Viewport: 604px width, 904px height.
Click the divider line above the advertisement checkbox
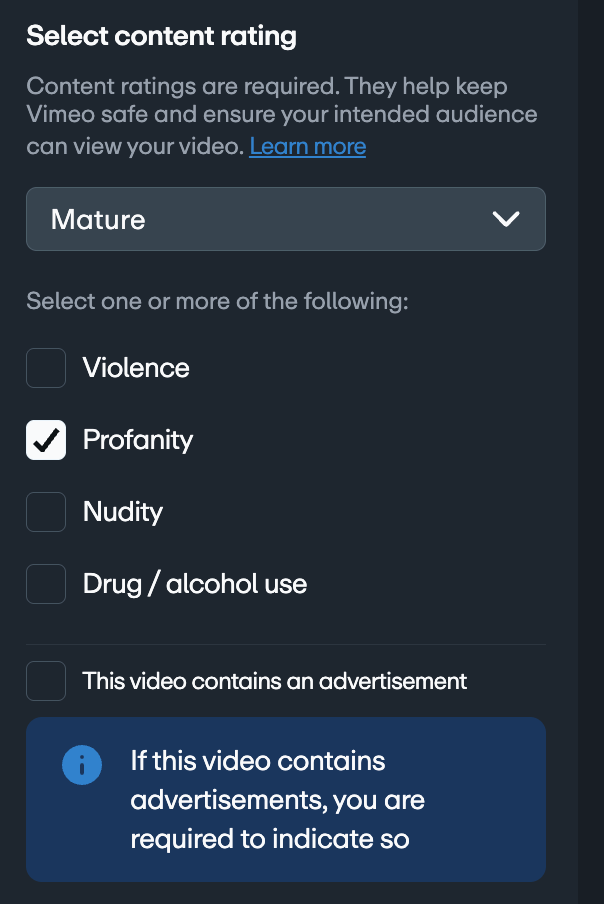[x=285, y=644]
